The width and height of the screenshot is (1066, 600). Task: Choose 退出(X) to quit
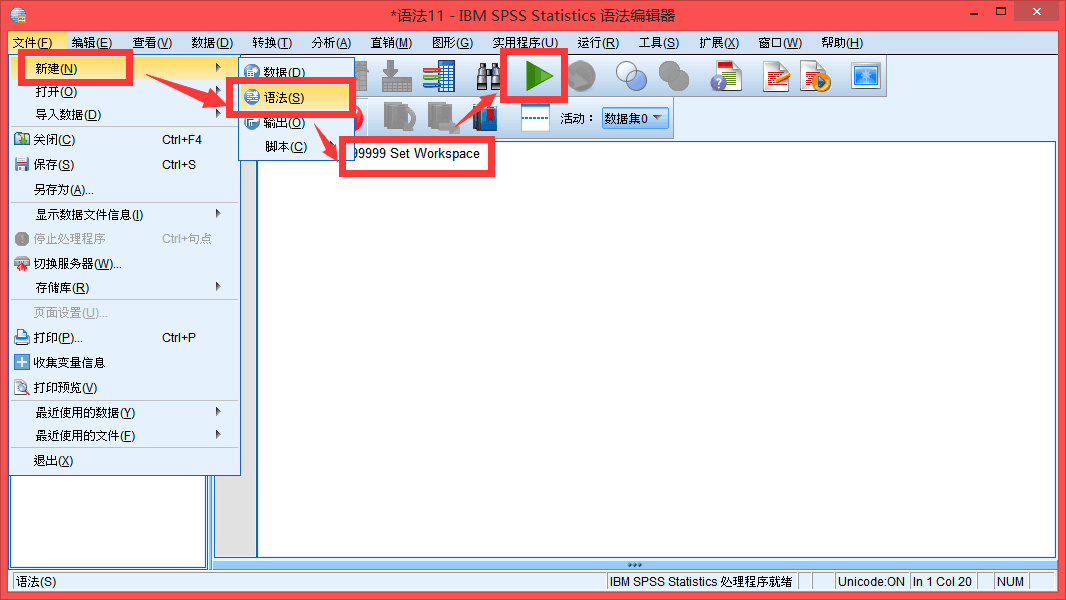click(124, 461)
